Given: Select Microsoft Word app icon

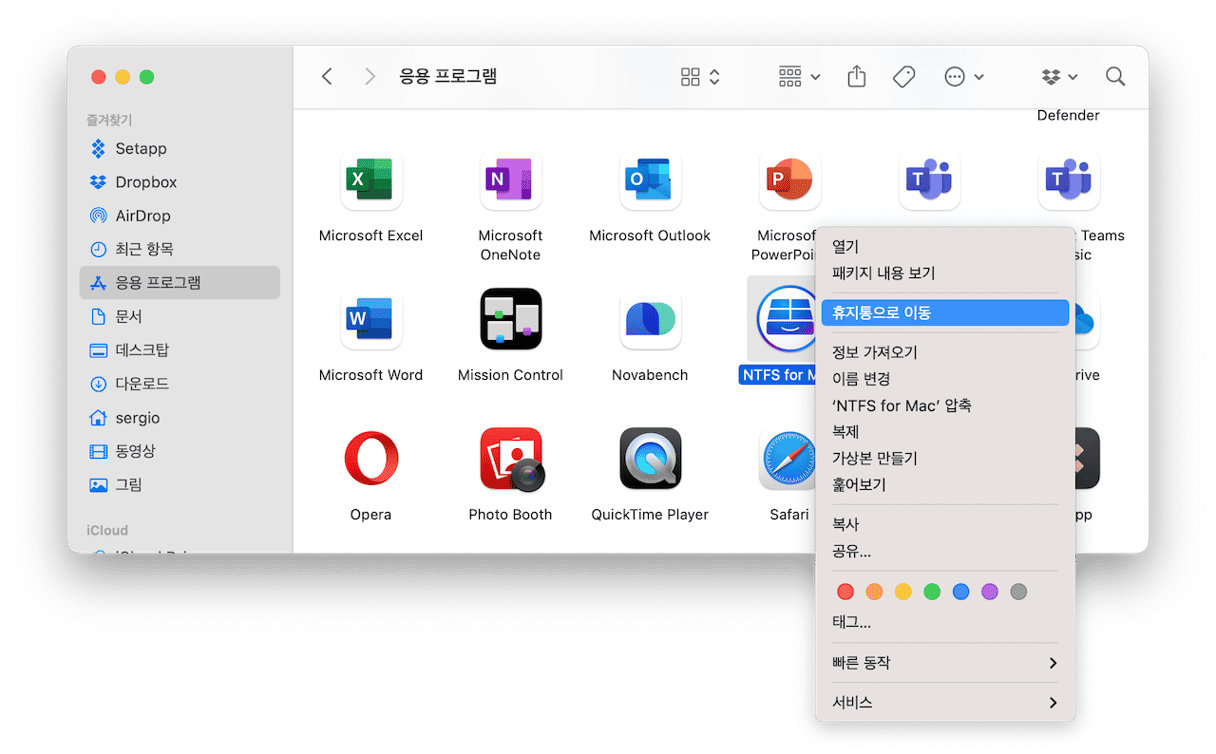Looking at the screenshot, I should coord(370,320).
